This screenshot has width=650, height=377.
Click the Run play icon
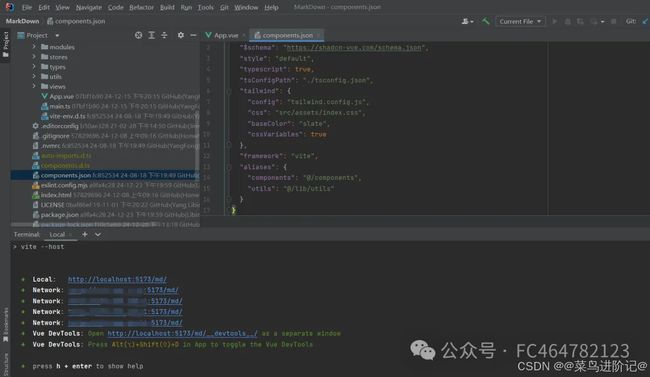[554, 21]
